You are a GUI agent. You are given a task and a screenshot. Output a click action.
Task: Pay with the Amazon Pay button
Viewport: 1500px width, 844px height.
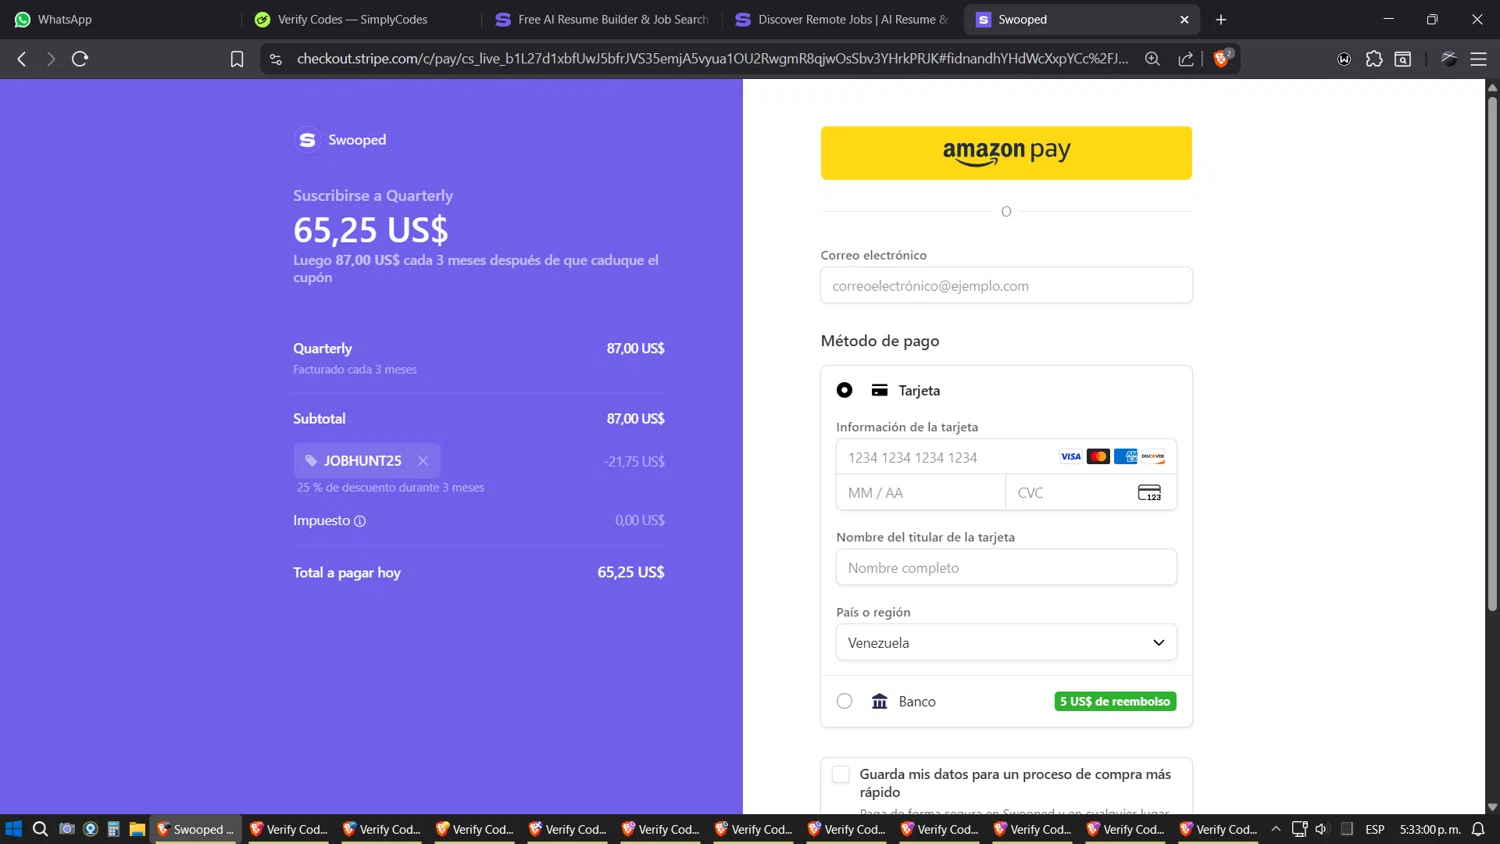(x=1006, y=153)
